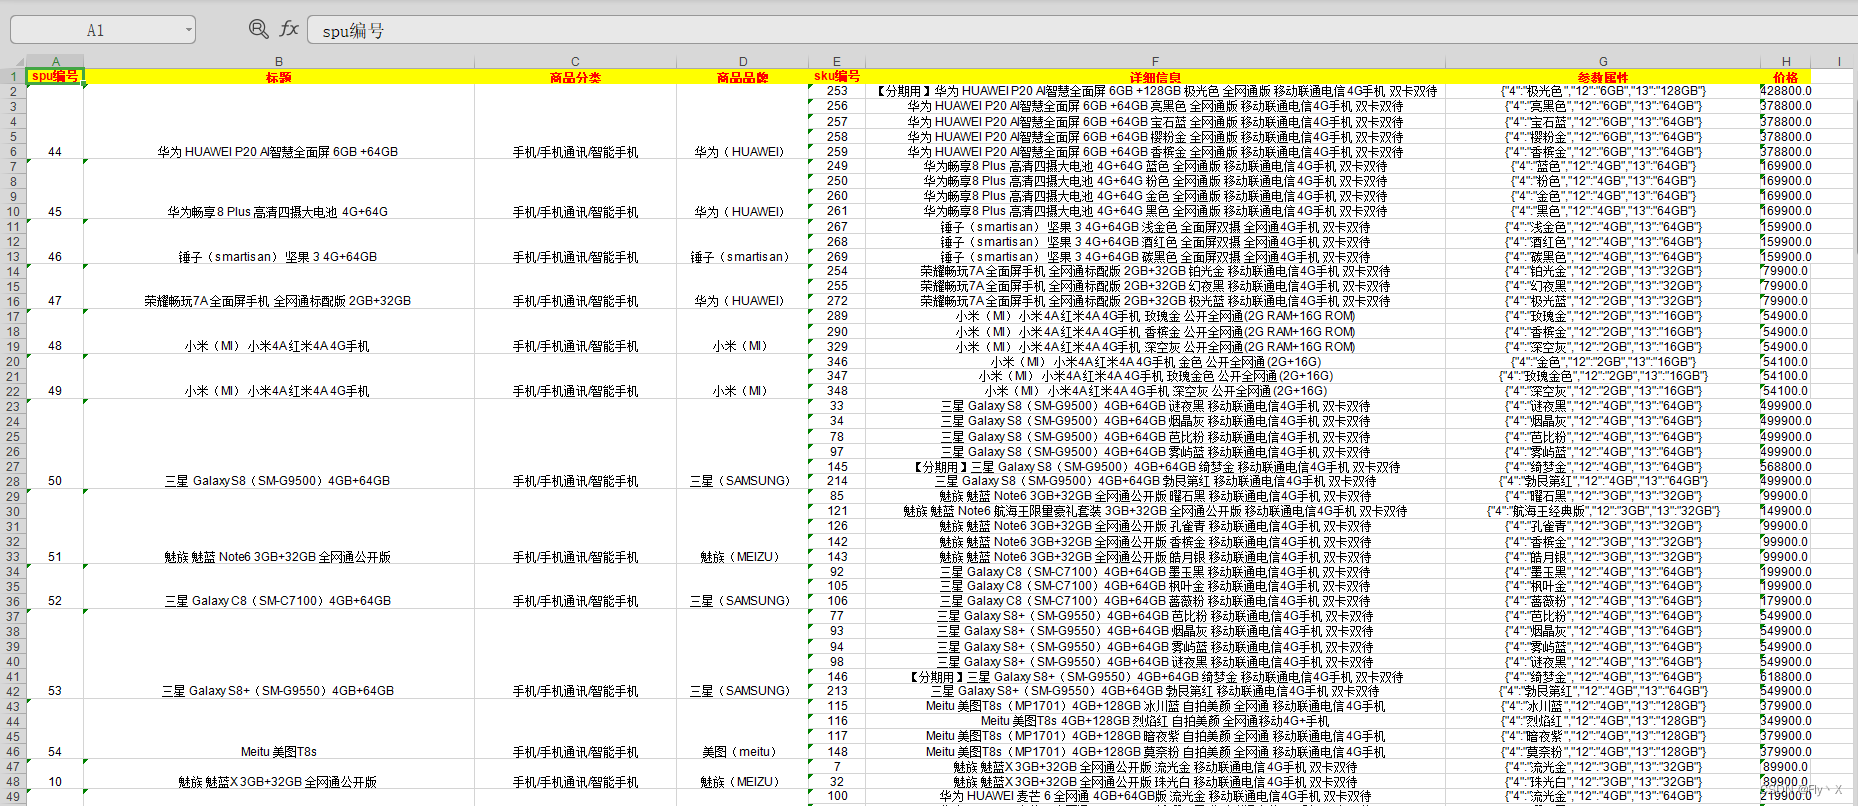Select the 标题 header cell
This screenshot has width=1858, height=806.
click(x=279, y=77)
